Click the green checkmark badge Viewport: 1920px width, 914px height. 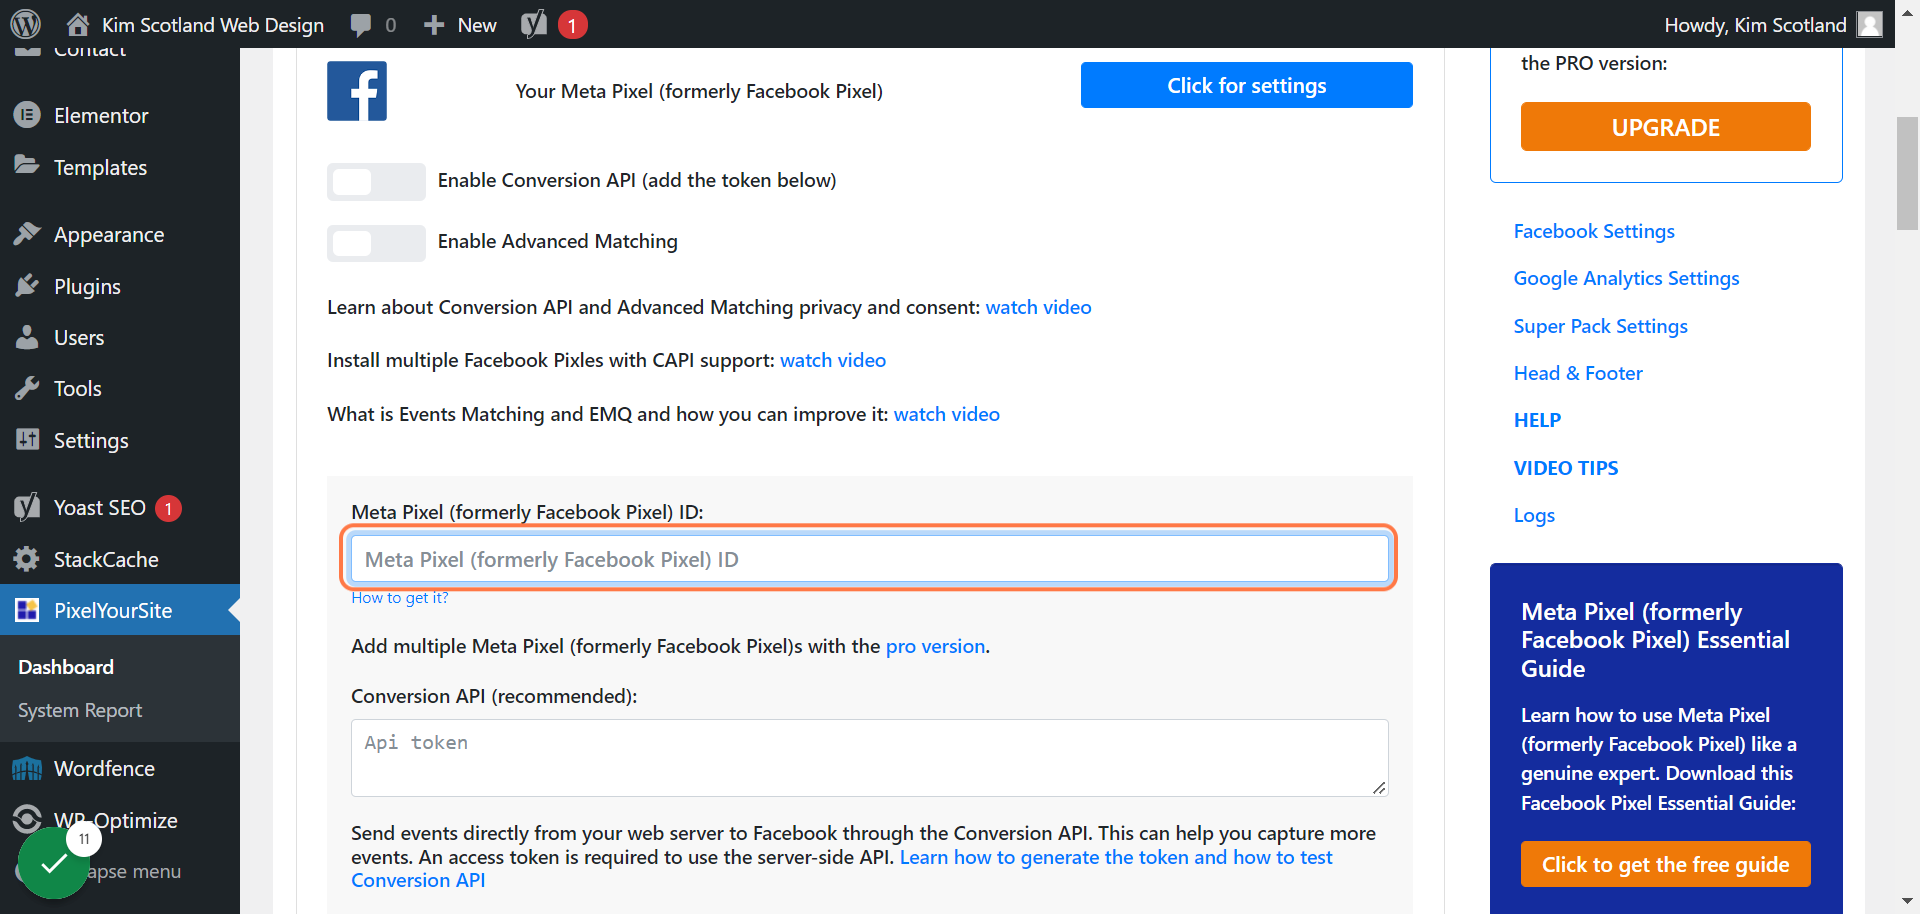coord(54,863)
